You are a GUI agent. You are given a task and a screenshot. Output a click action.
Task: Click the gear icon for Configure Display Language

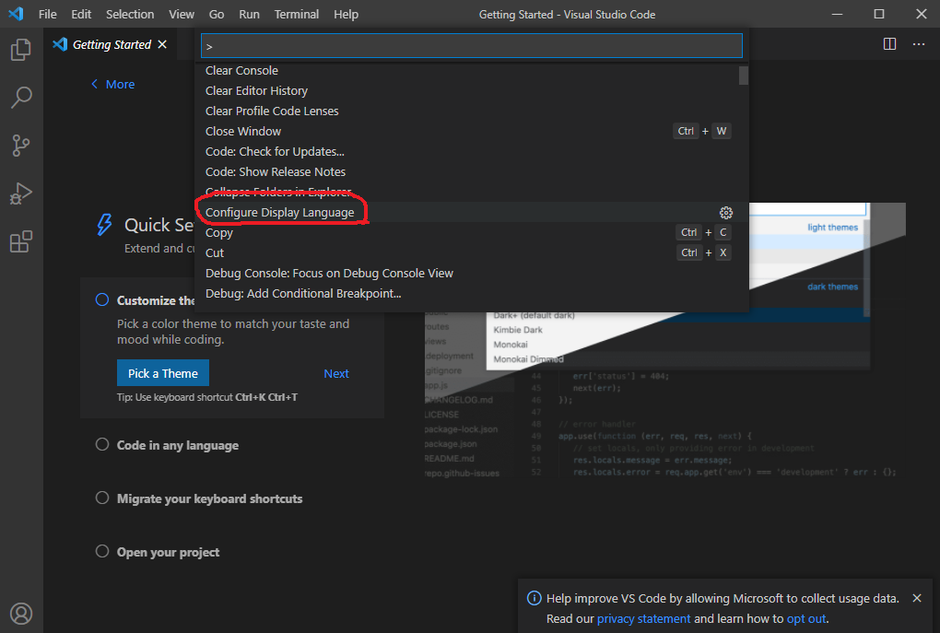point(726,213)
